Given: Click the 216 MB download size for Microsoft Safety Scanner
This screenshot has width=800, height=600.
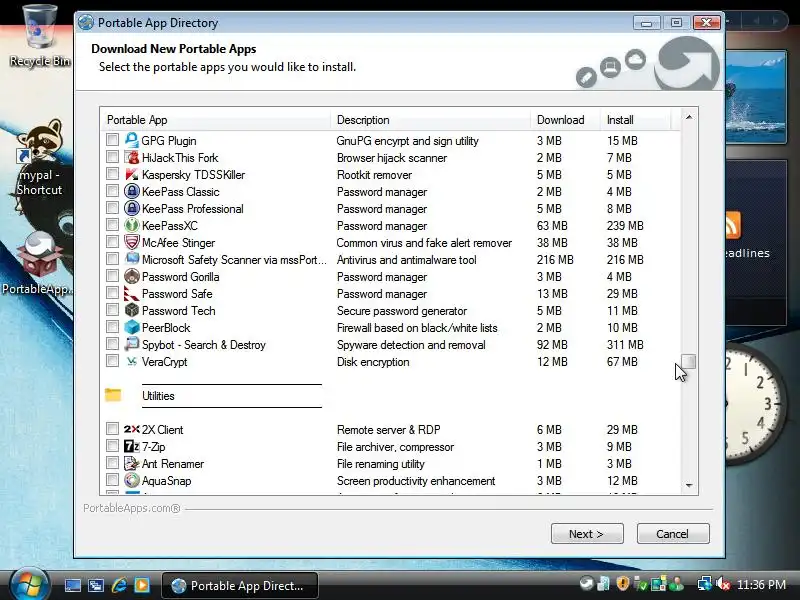Looking at the screenshot, I should click(x=555, y=260).
